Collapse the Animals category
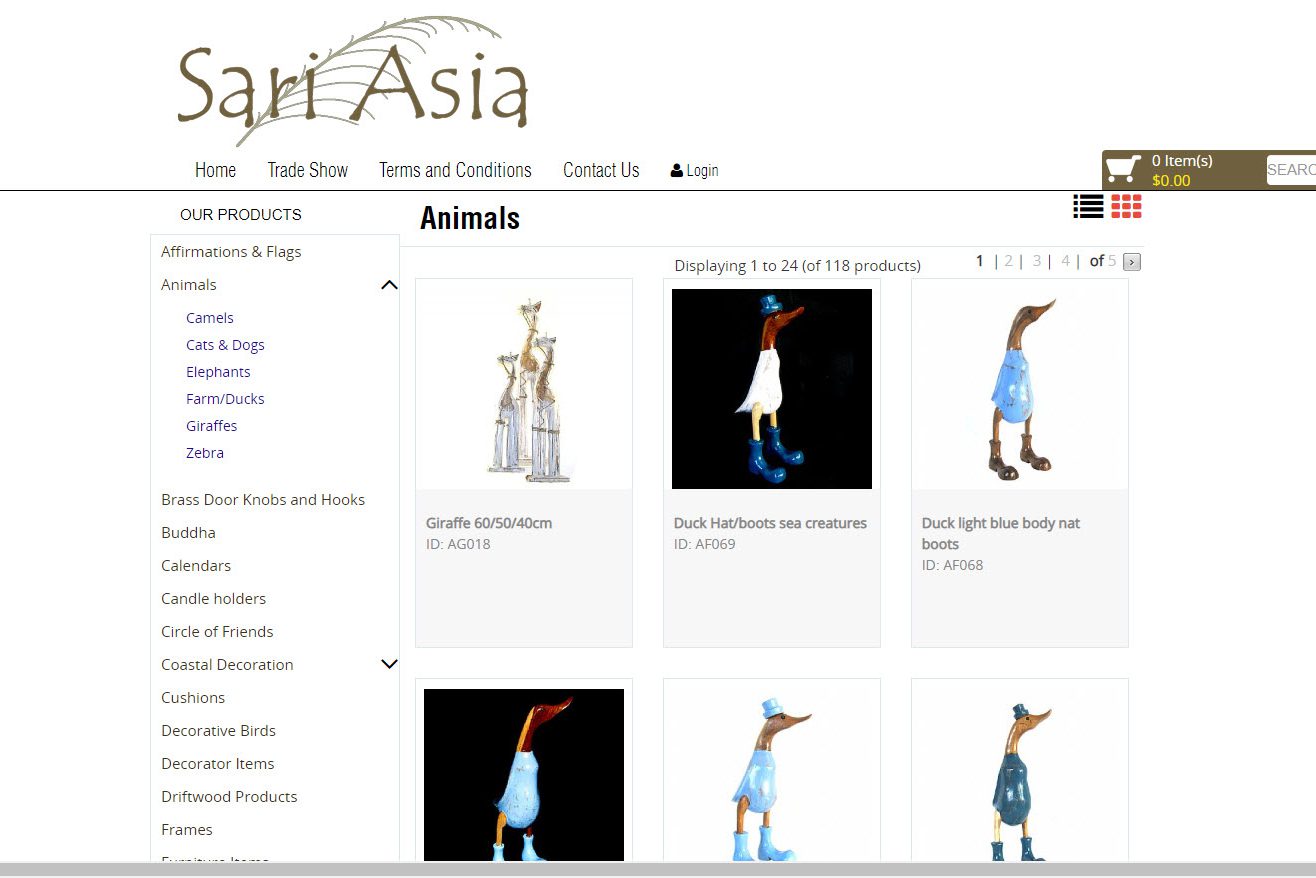Viewport: 1316px width, 878px height. point(389,285)
